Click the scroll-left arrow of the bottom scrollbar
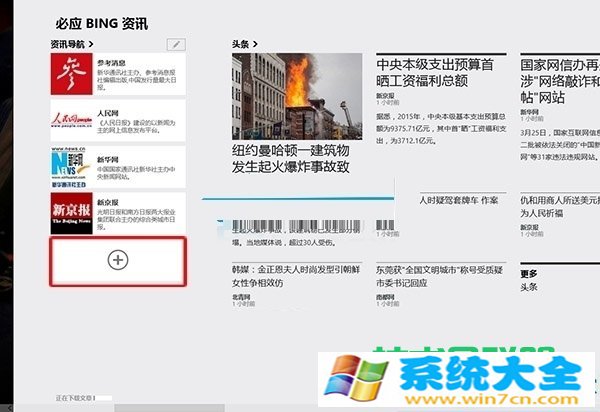600x412 pixels. 9,408
